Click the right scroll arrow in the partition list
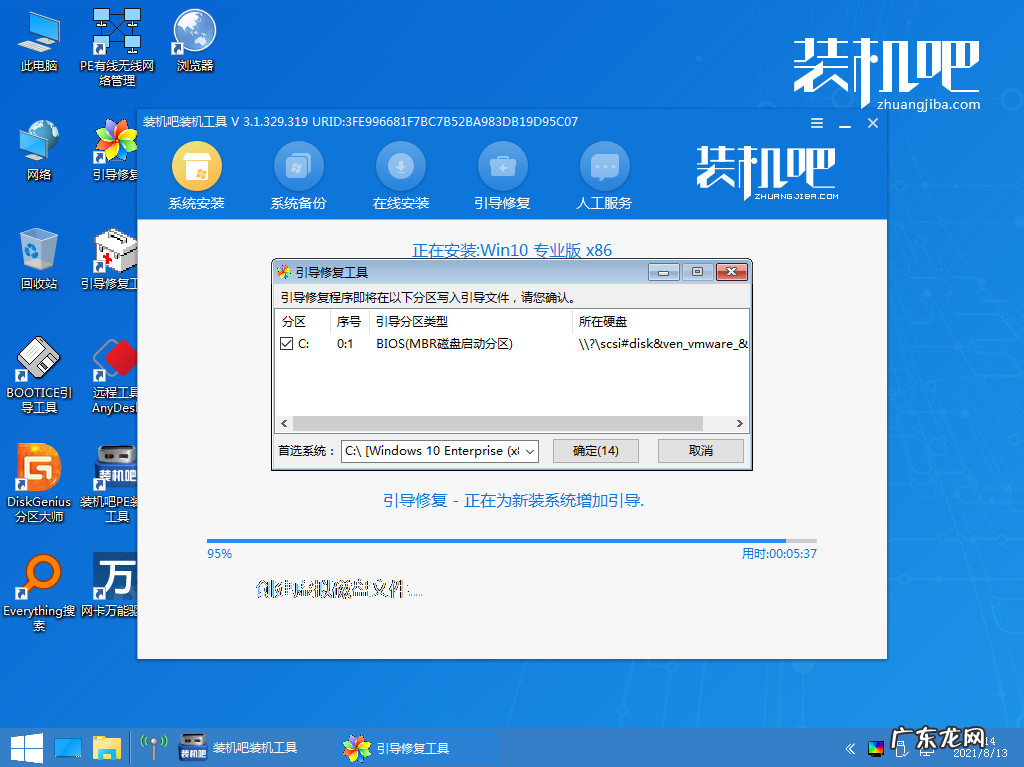This screenshot has height=767, width=1024. [x=738, y=423]
